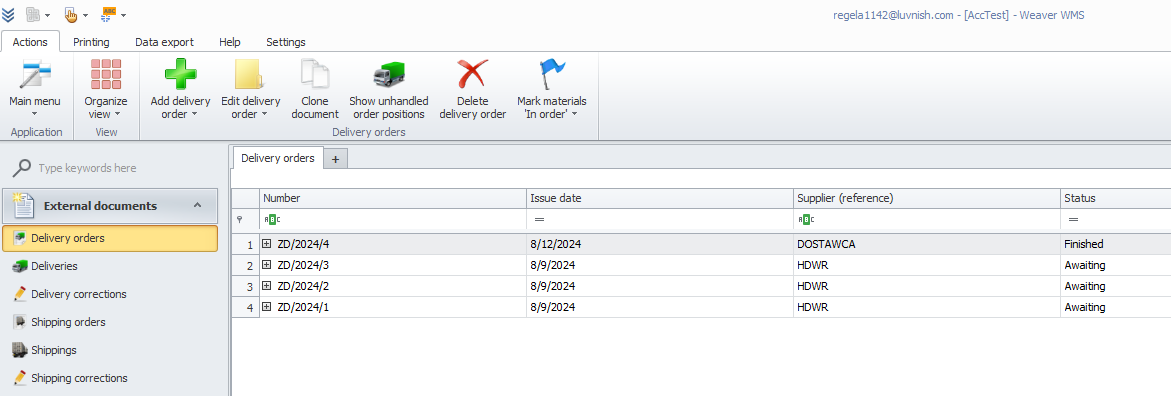The width and height of the screenshot is (1171, 396).
Task: Click the search magnifier icon in sidebar
Action: 22,168
